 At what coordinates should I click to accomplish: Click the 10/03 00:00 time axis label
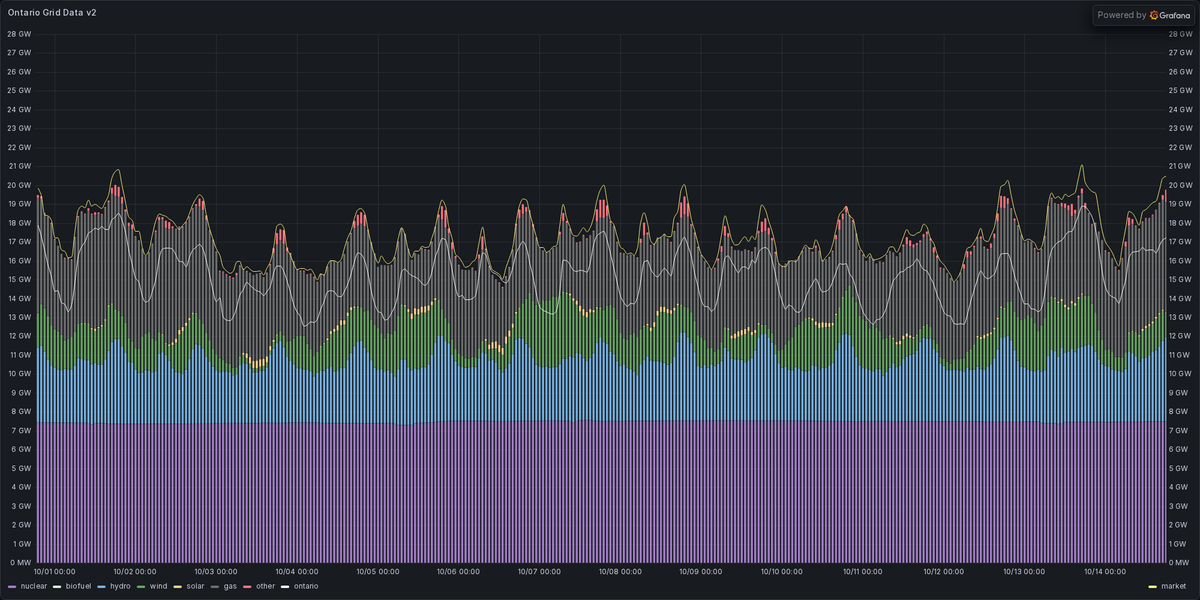[216, 572]
